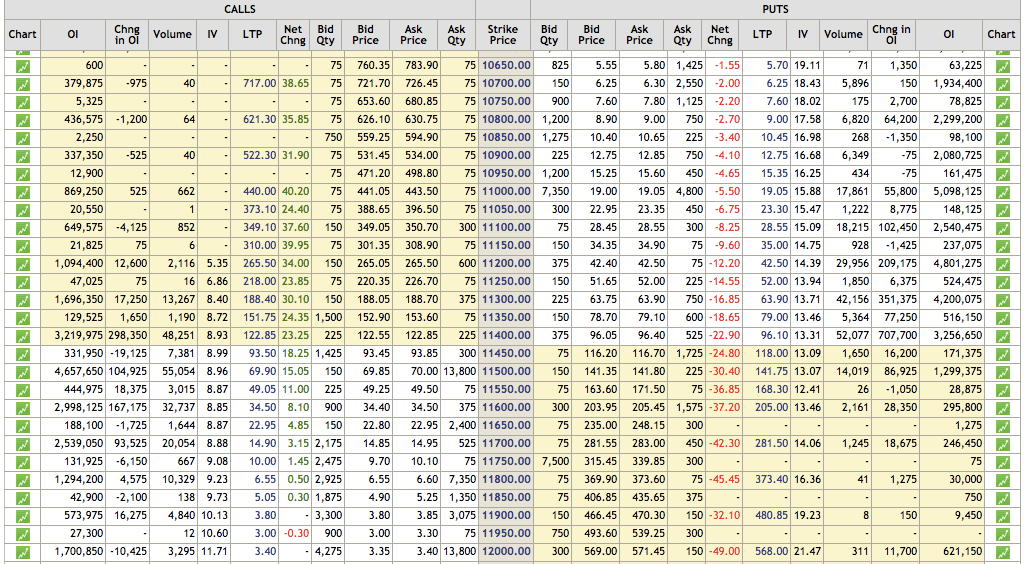The width and height of the screenshot is (1024, 564).
Task: Open calls chart icon for 11300.00 strike
Action: point(23,300)
